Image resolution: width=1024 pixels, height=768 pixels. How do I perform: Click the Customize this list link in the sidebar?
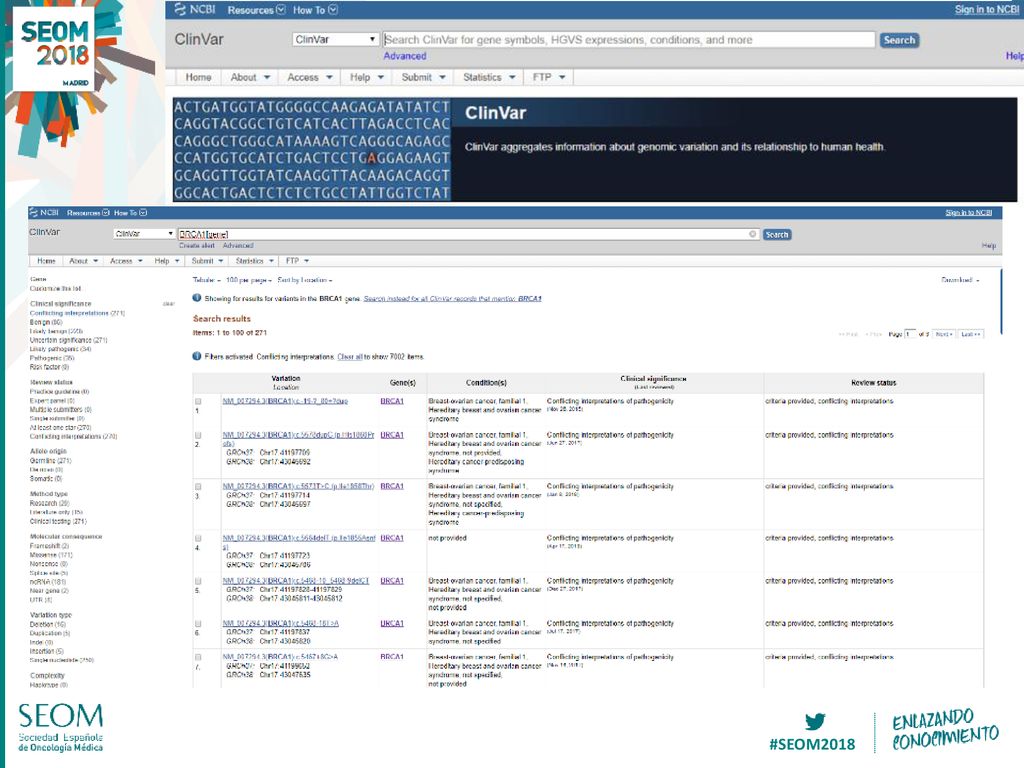pos(56,288)
